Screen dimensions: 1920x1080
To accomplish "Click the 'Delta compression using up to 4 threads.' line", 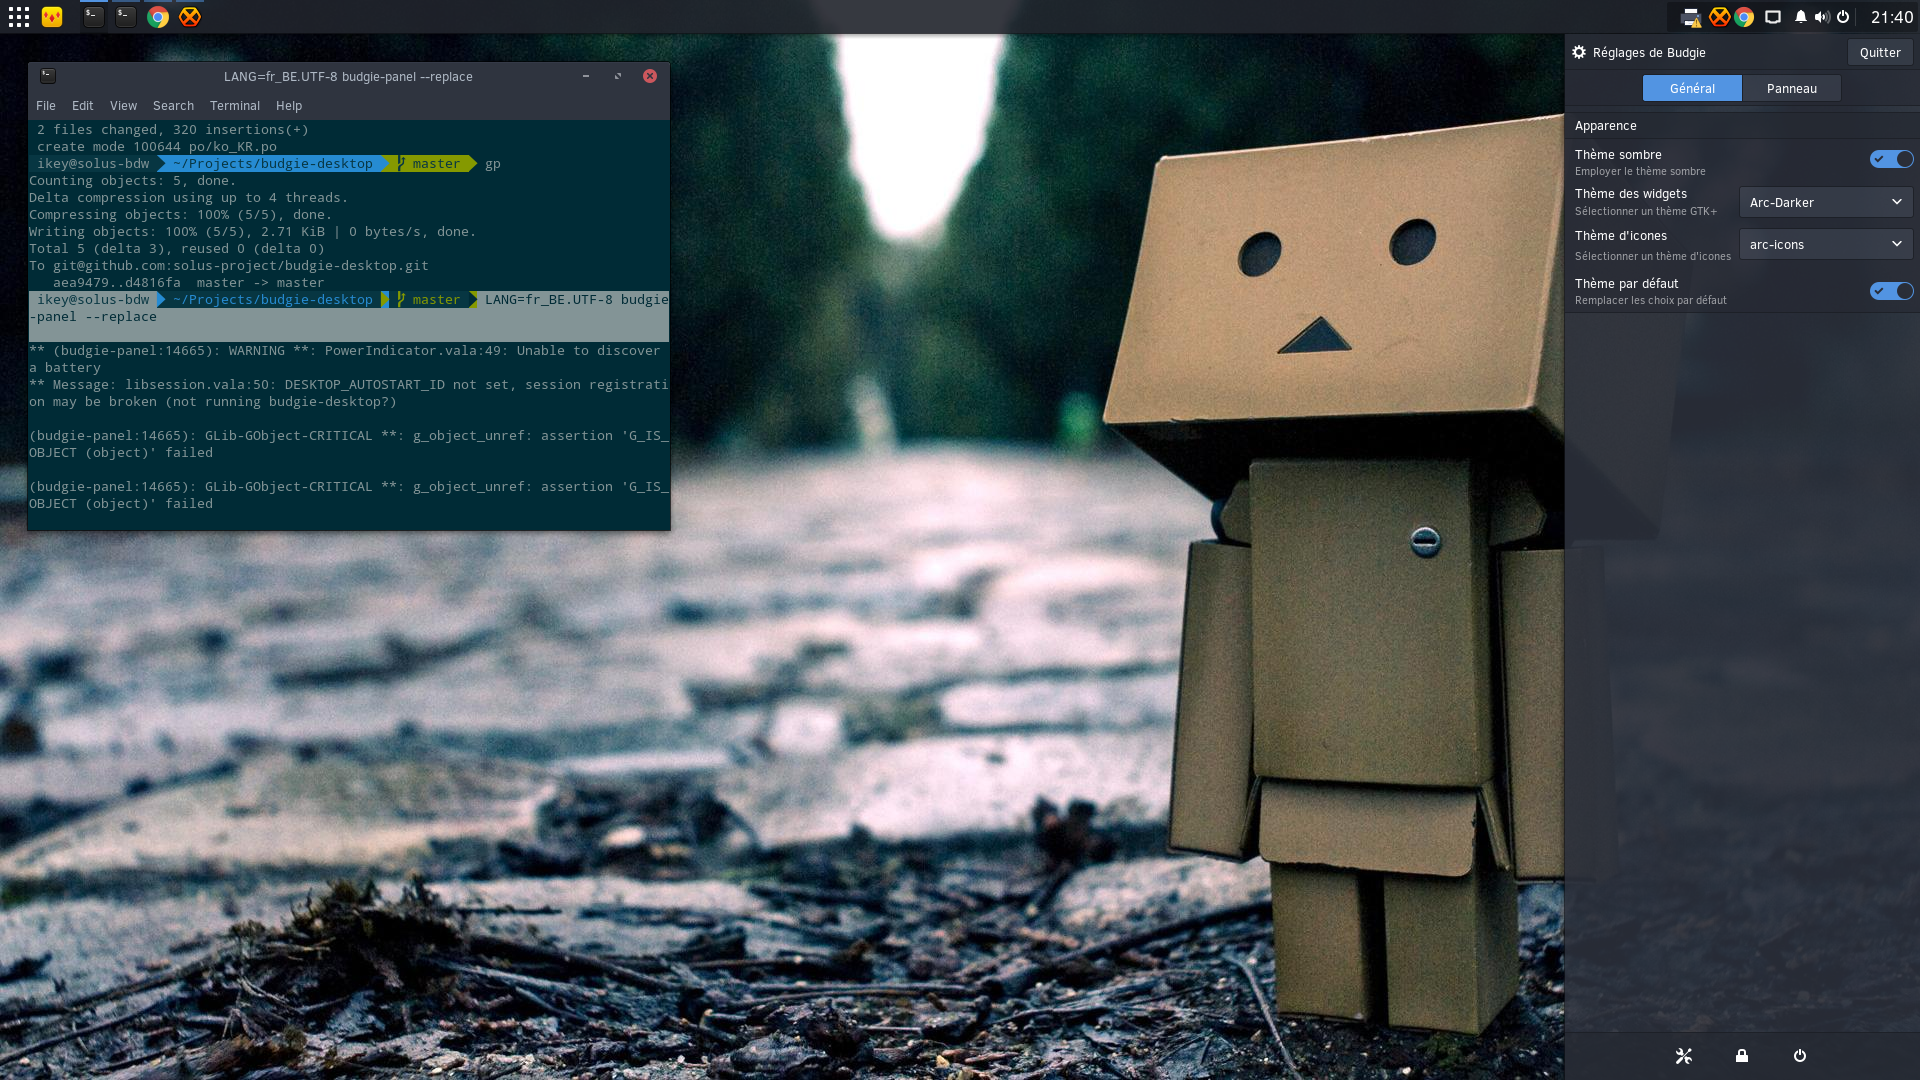I will (x=188, y=198).
